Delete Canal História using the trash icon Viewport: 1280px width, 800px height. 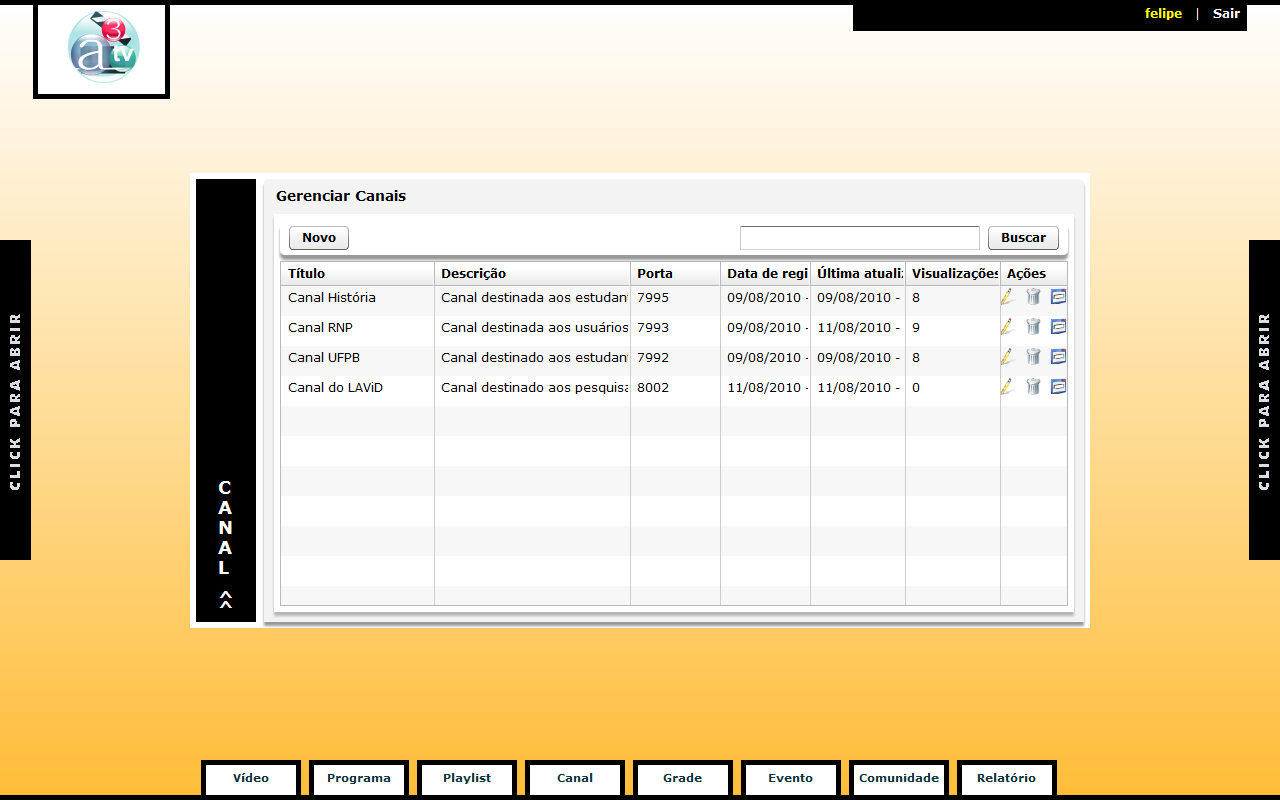(x=1033, y=297)
